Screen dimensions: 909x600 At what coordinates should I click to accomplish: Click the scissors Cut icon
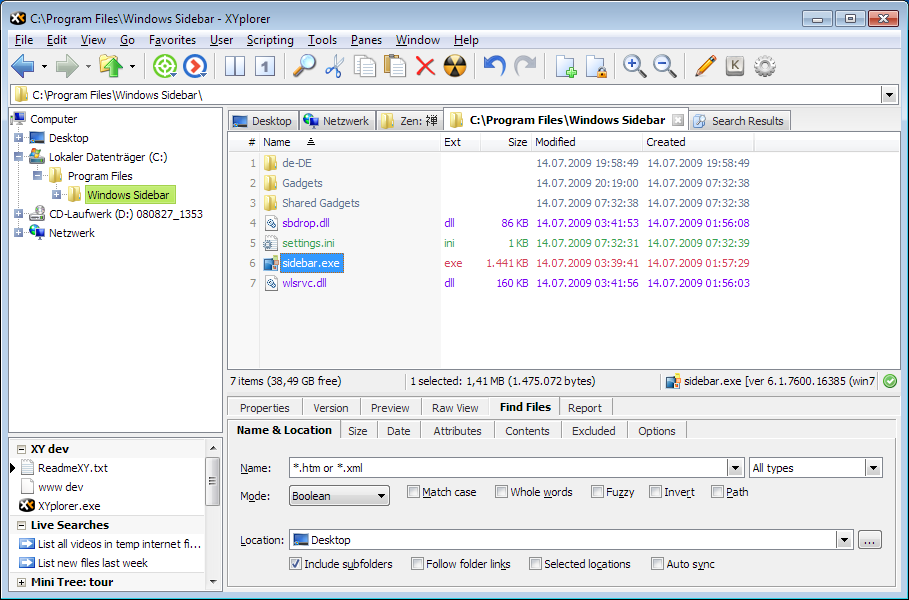click(x=334, y=66)
